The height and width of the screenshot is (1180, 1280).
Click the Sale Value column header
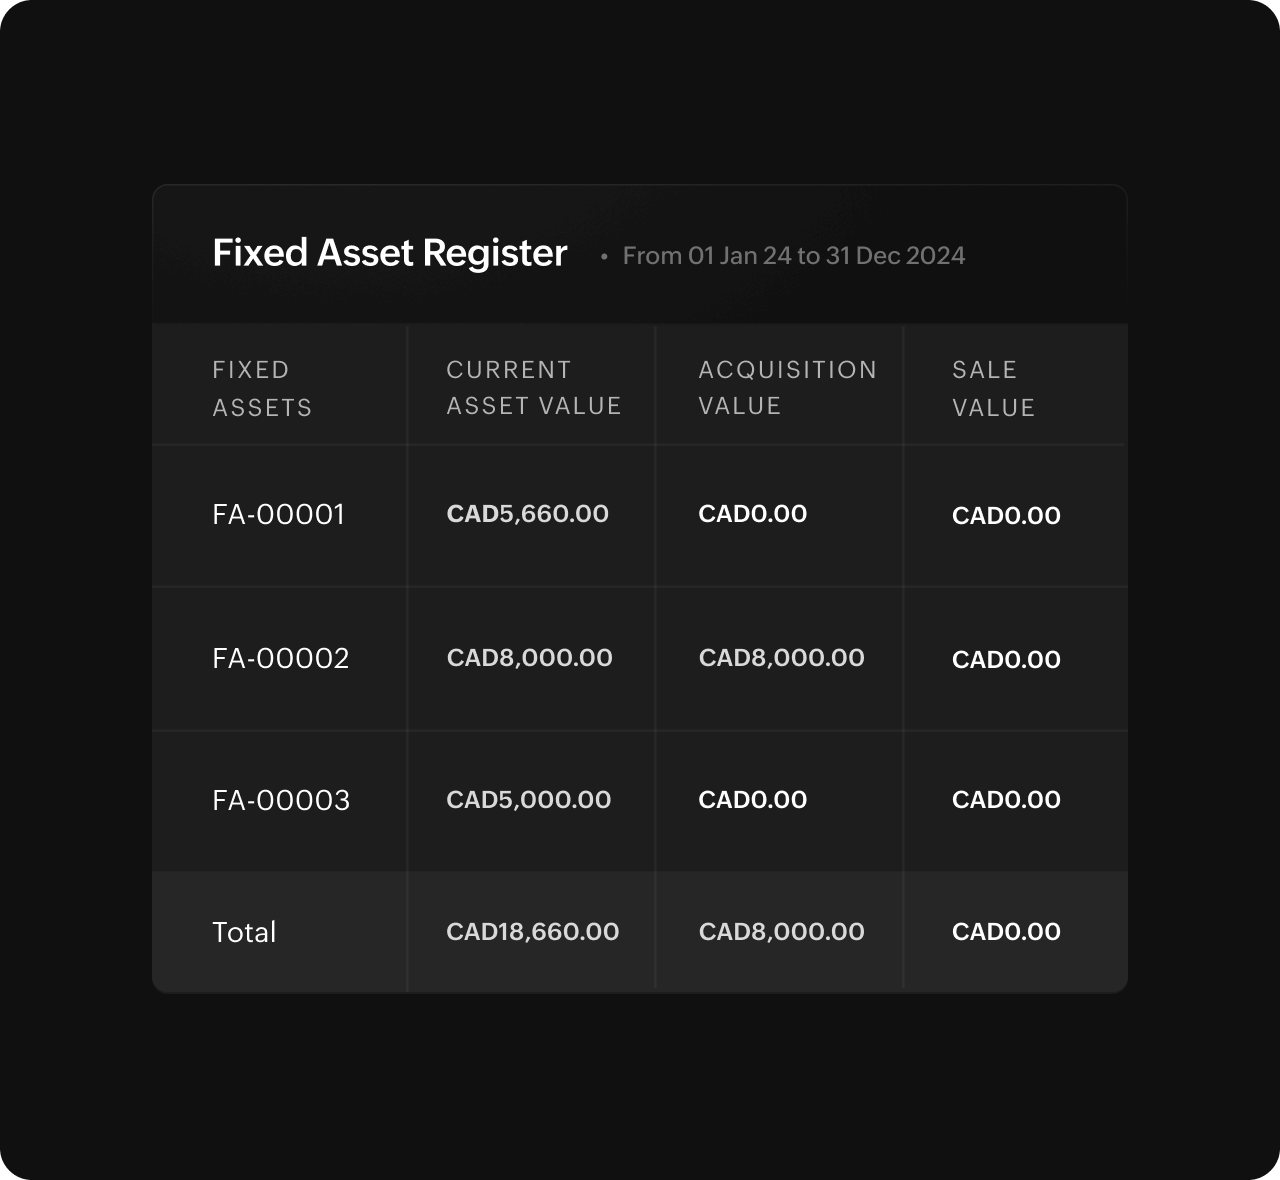click(x=993, y=388)
